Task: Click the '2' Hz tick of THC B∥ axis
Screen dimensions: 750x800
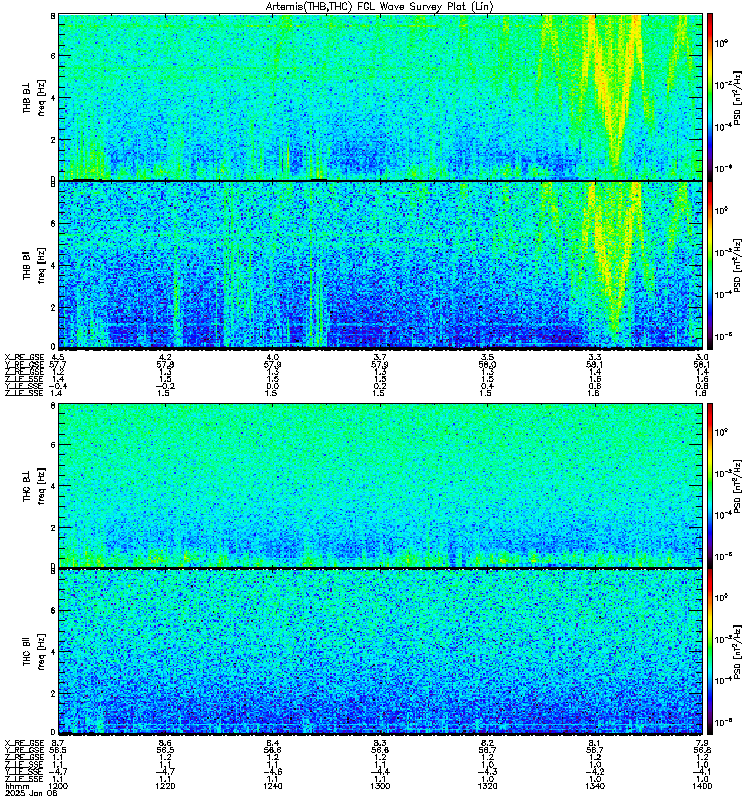Action: pyautogui.click(x=53, y=693)
